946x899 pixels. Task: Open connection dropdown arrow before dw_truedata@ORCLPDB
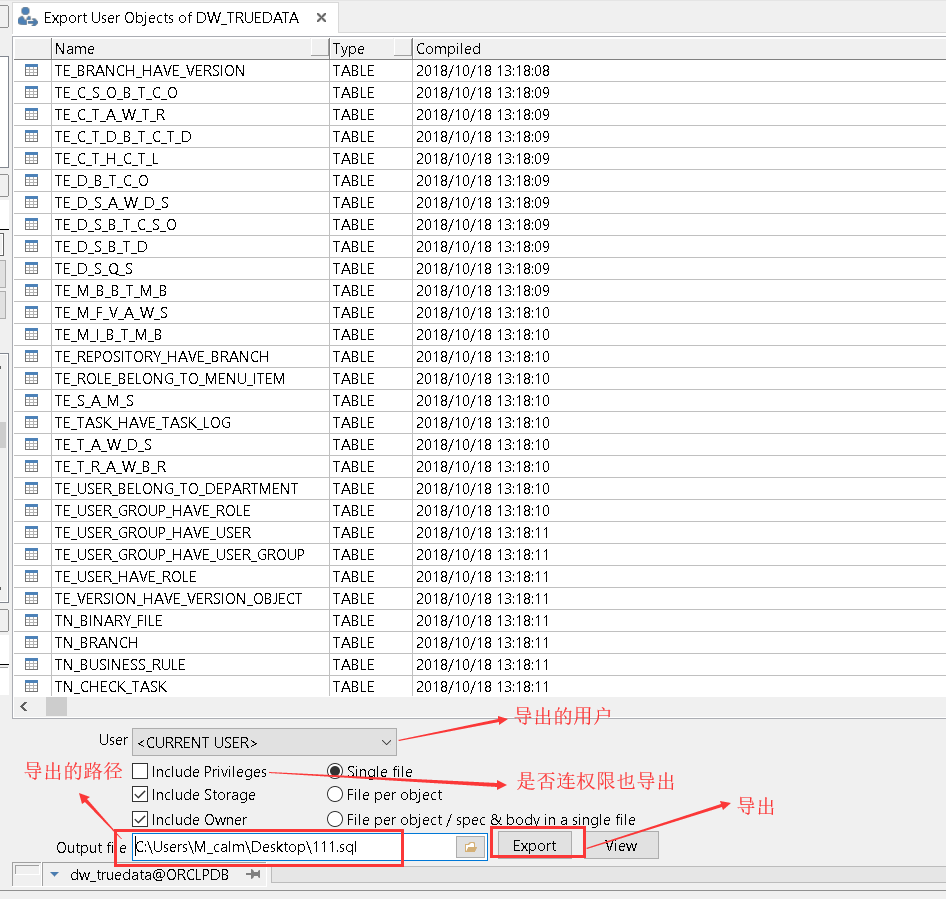coord(54,874)
